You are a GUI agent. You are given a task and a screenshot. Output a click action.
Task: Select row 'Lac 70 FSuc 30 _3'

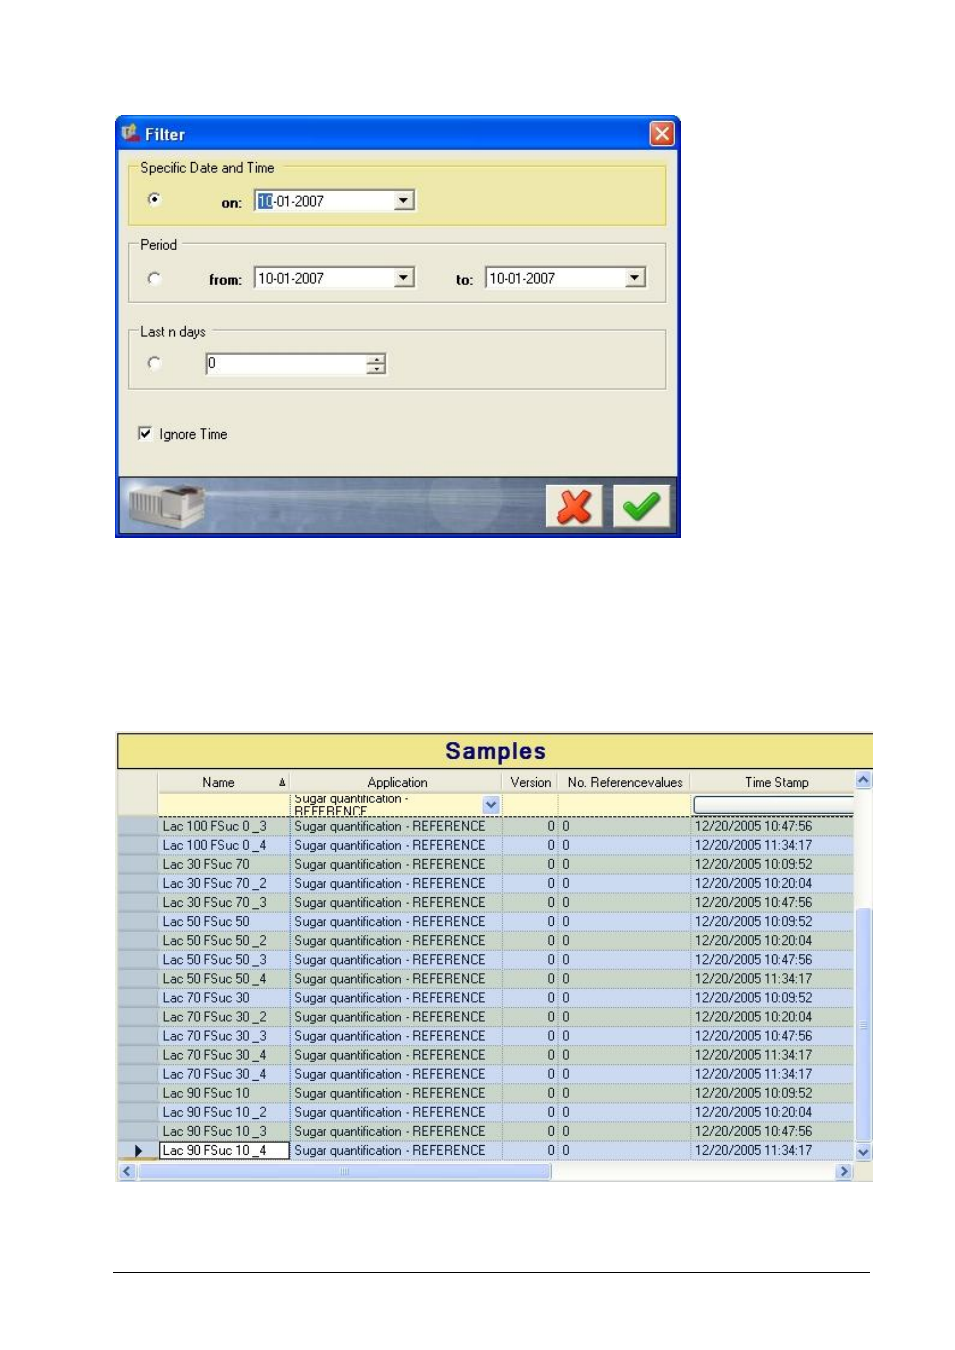point(486,1036)
